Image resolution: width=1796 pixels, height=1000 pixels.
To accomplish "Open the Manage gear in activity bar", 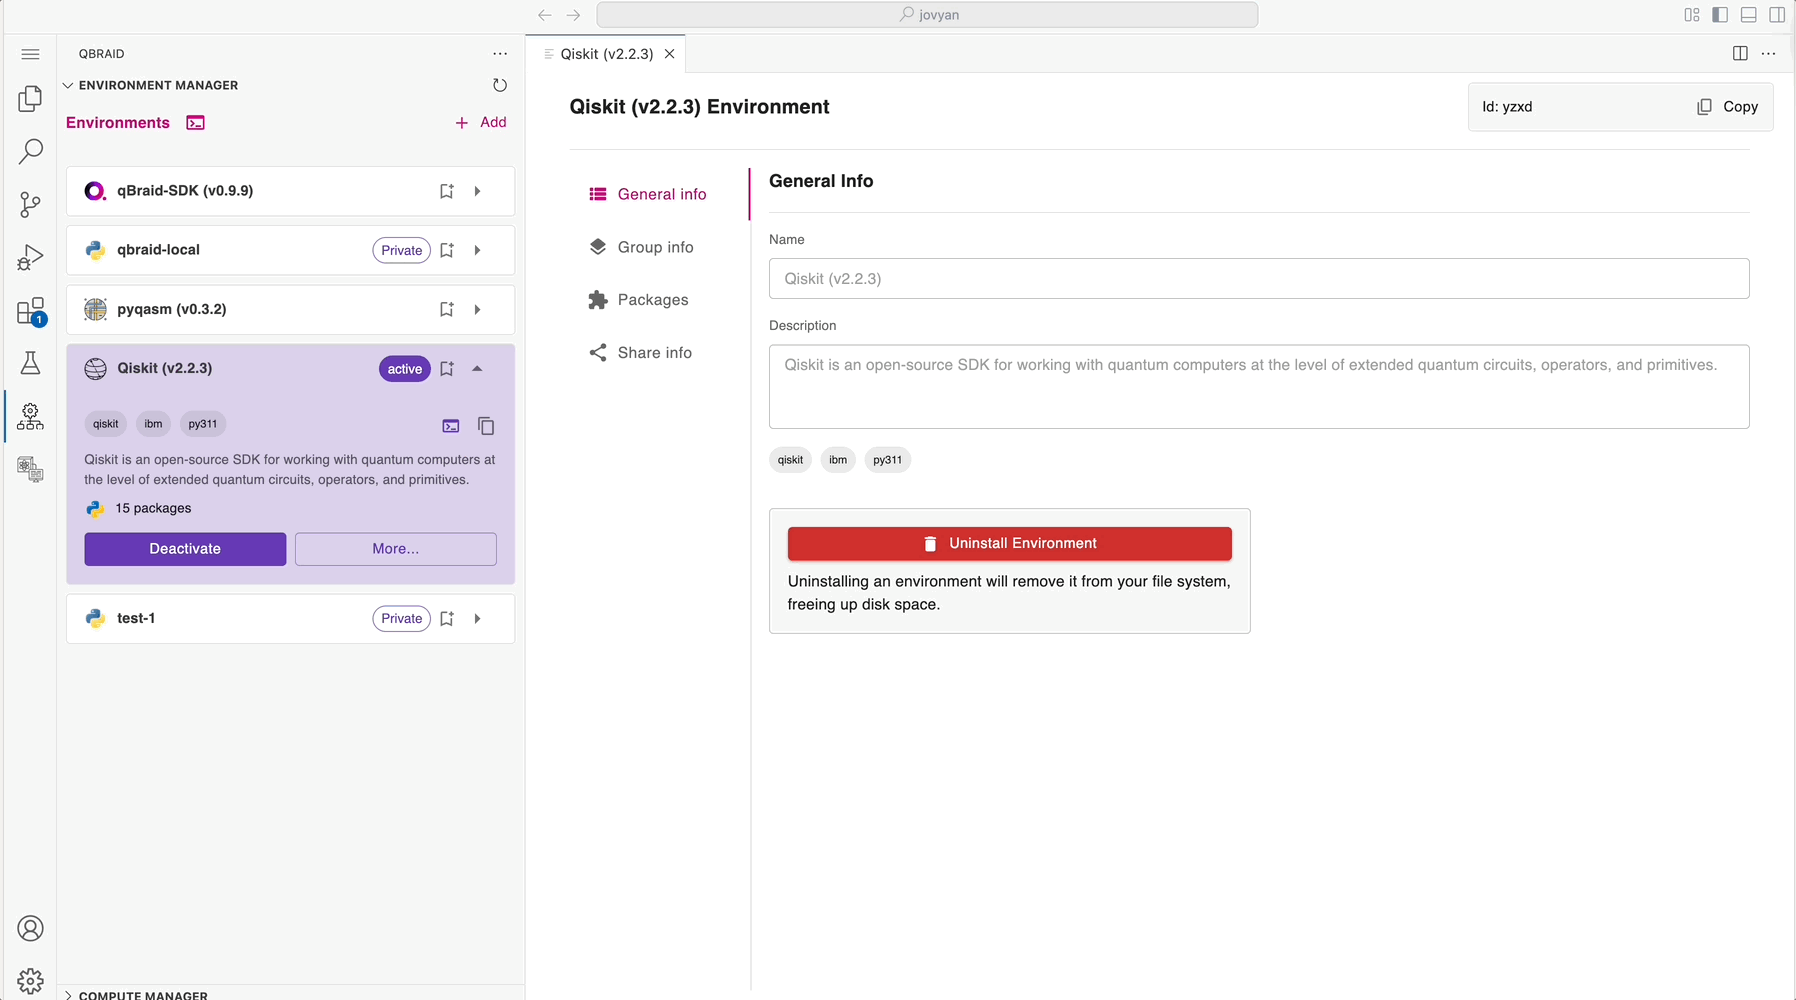I will click(31, 981).
